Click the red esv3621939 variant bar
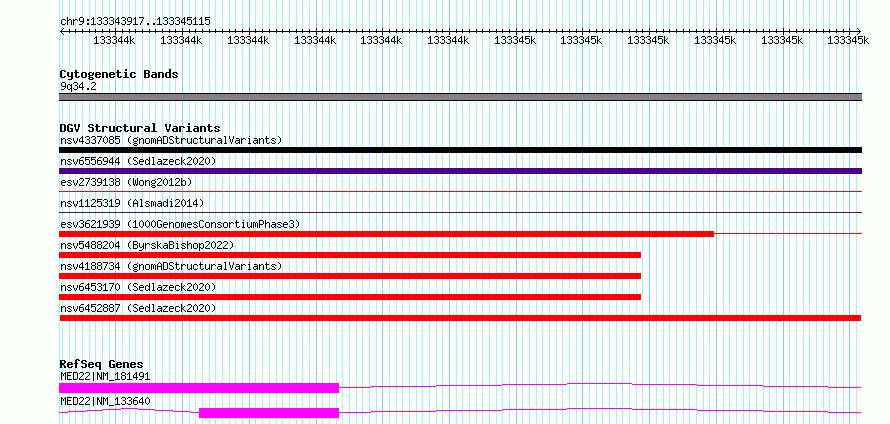Screen dimensions: 890x424 coord(387,234)
